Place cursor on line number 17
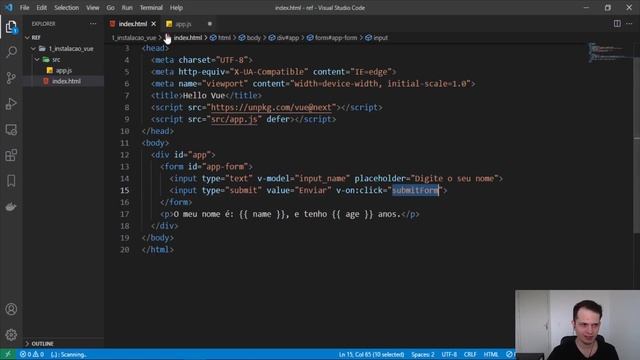The height and width of the screenshot is (360, 640). 125,214
